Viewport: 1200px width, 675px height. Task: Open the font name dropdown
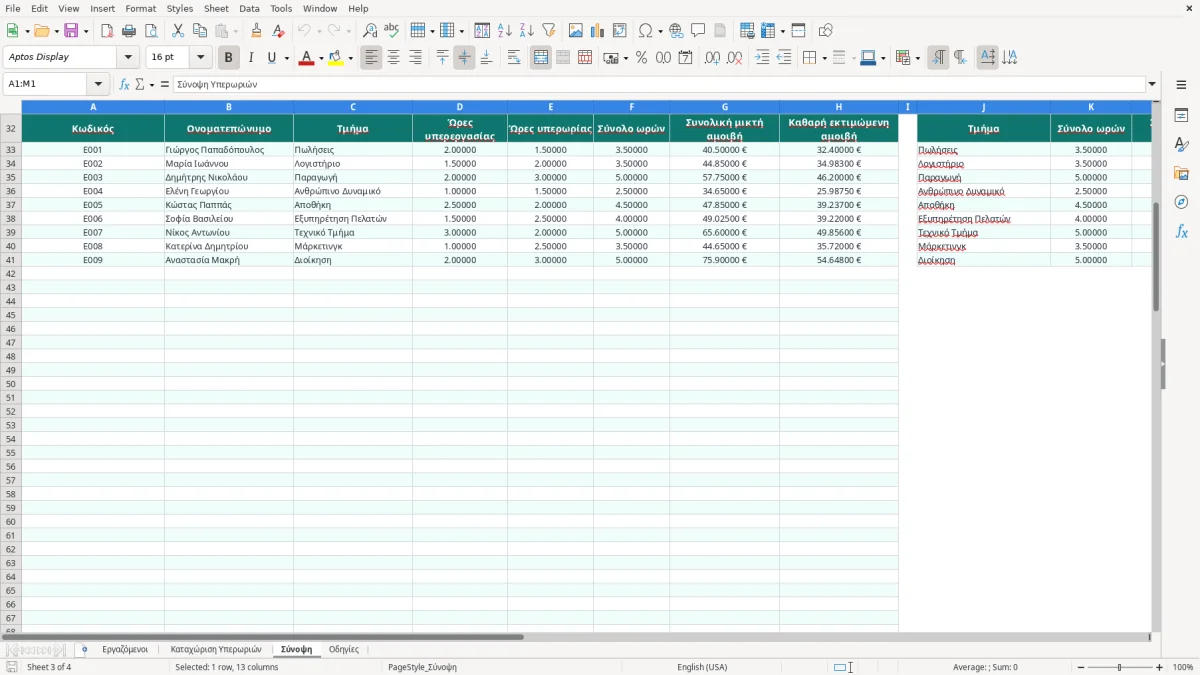point(128,58)
